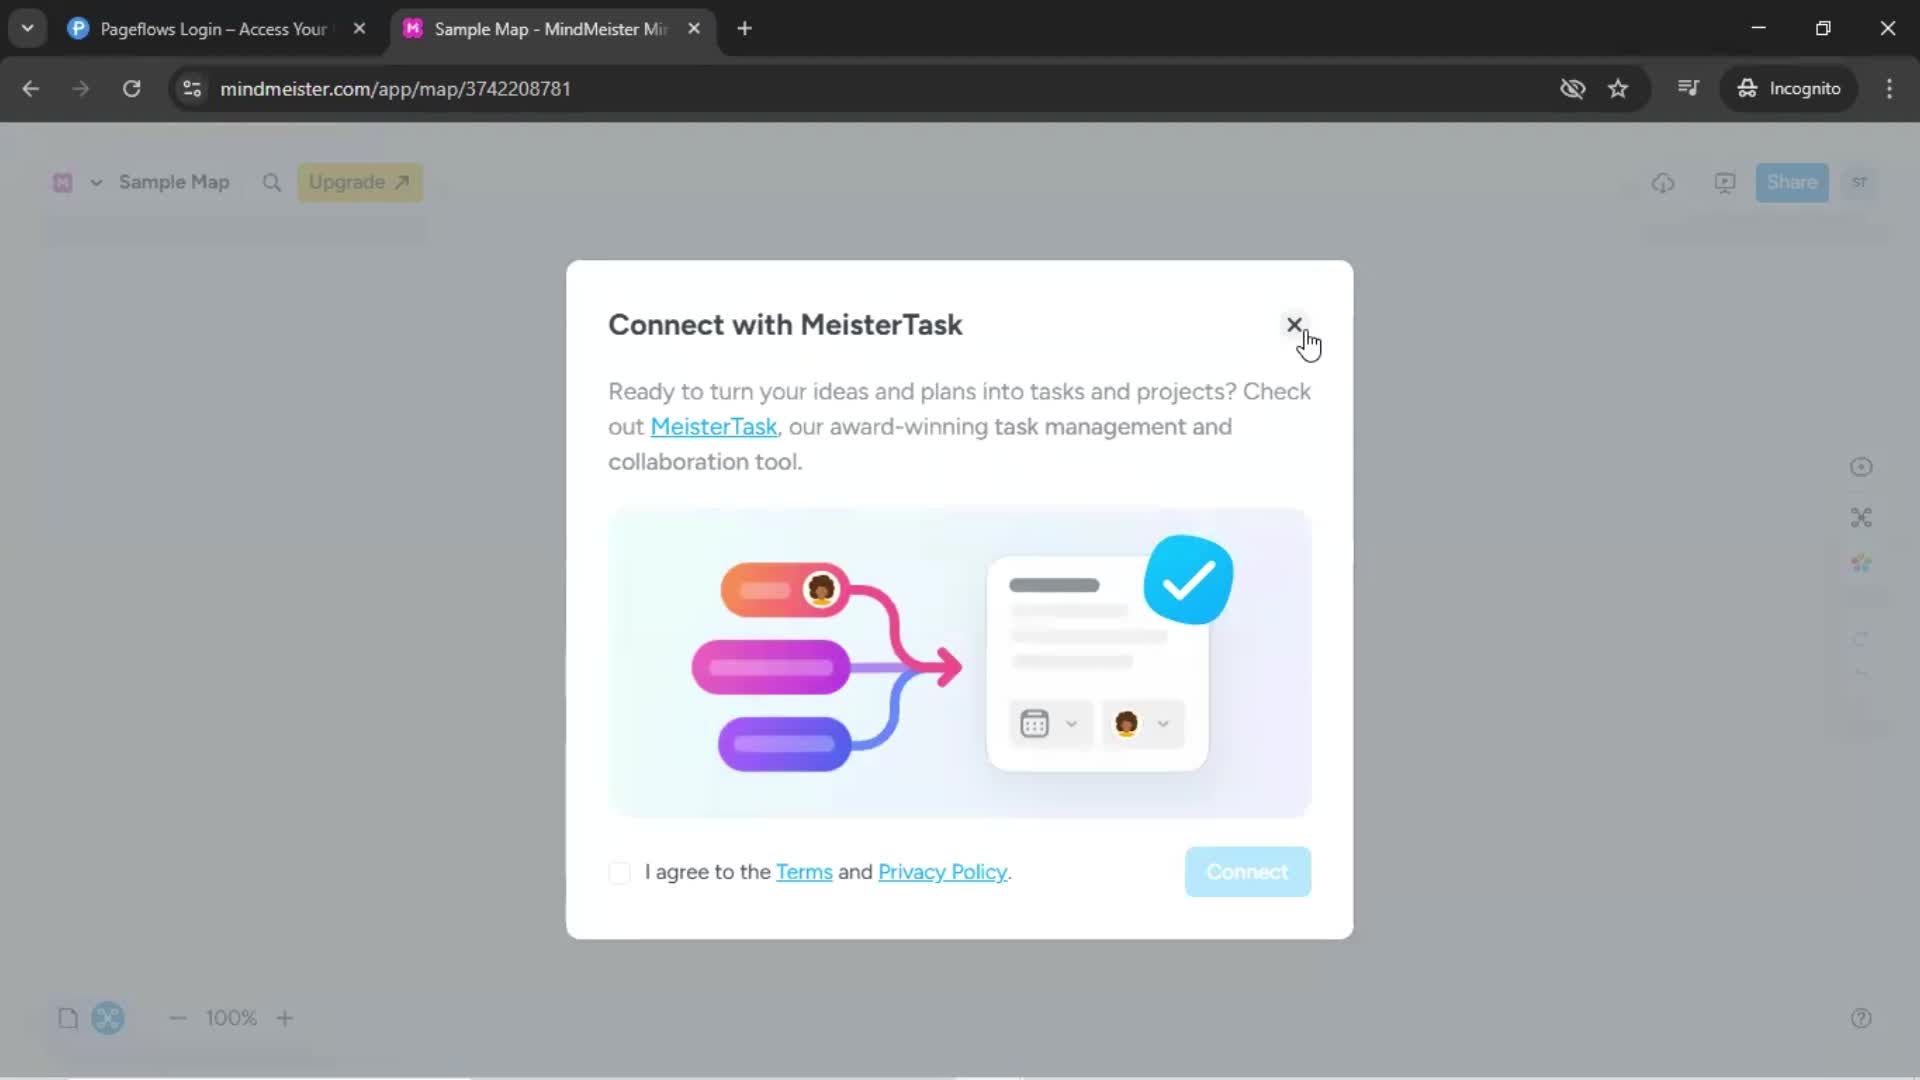Open the Privacy Policy link
The height and width of the screenshot is (1080, 1920).
point(942,872)
